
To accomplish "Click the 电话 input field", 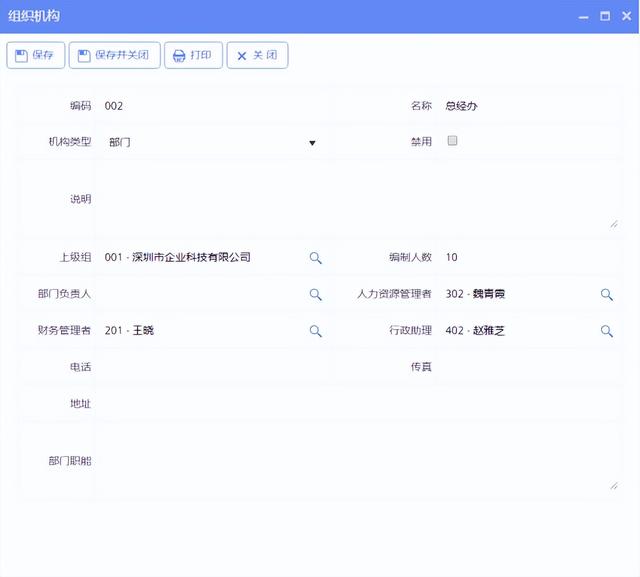I will 211,367.
